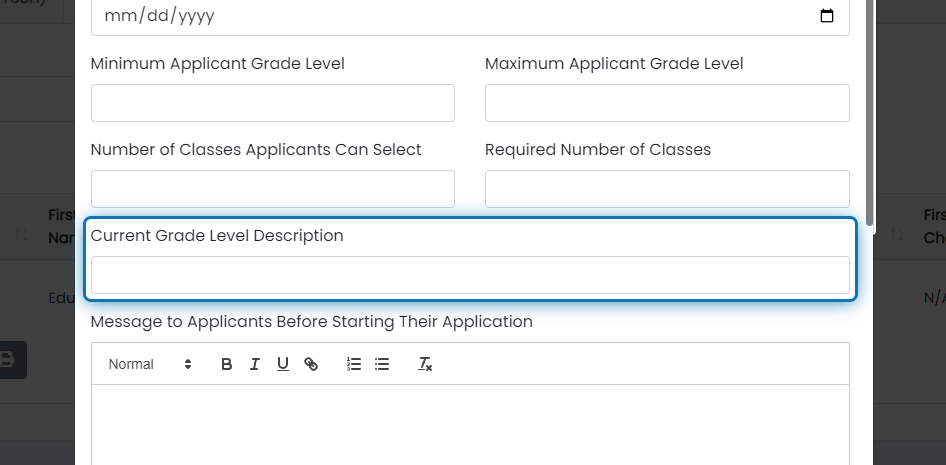Open the calendar date picker icon
Viewport: 946px width, 465px height.
[827, 16]
